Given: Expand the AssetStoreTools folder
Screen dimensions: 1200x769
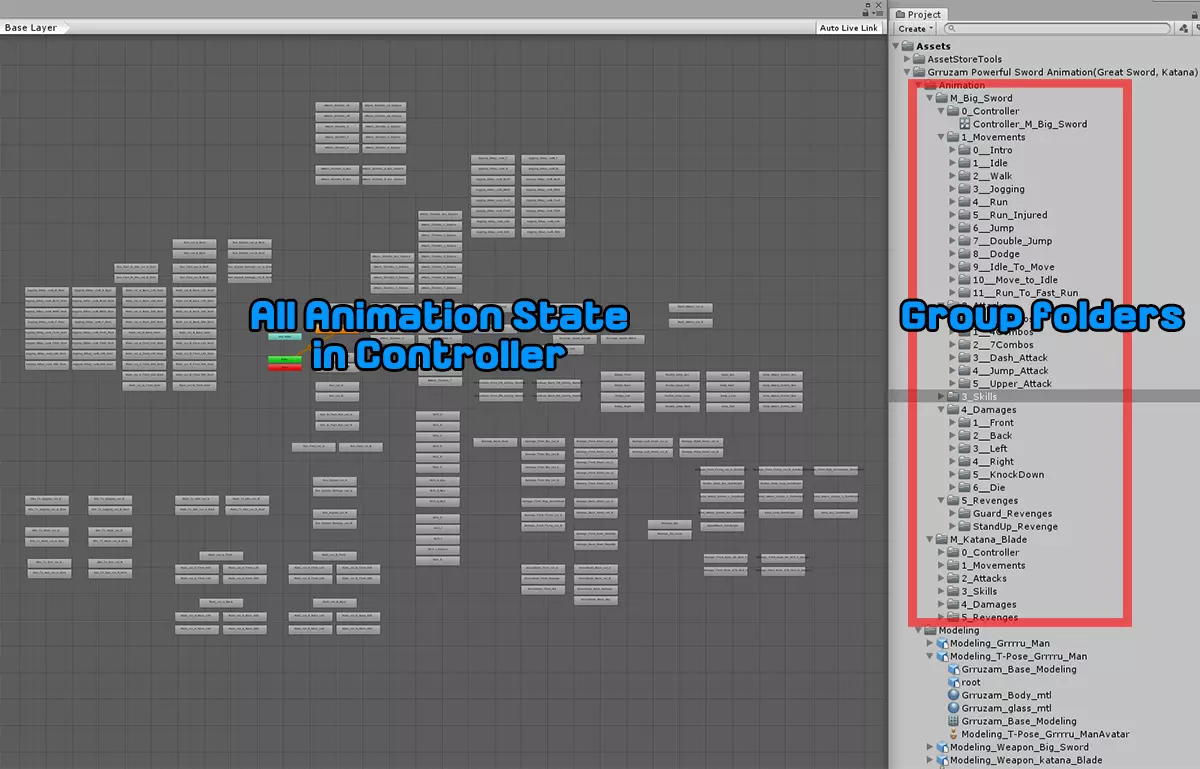Looking at the screenshot, I should point(920,59).
